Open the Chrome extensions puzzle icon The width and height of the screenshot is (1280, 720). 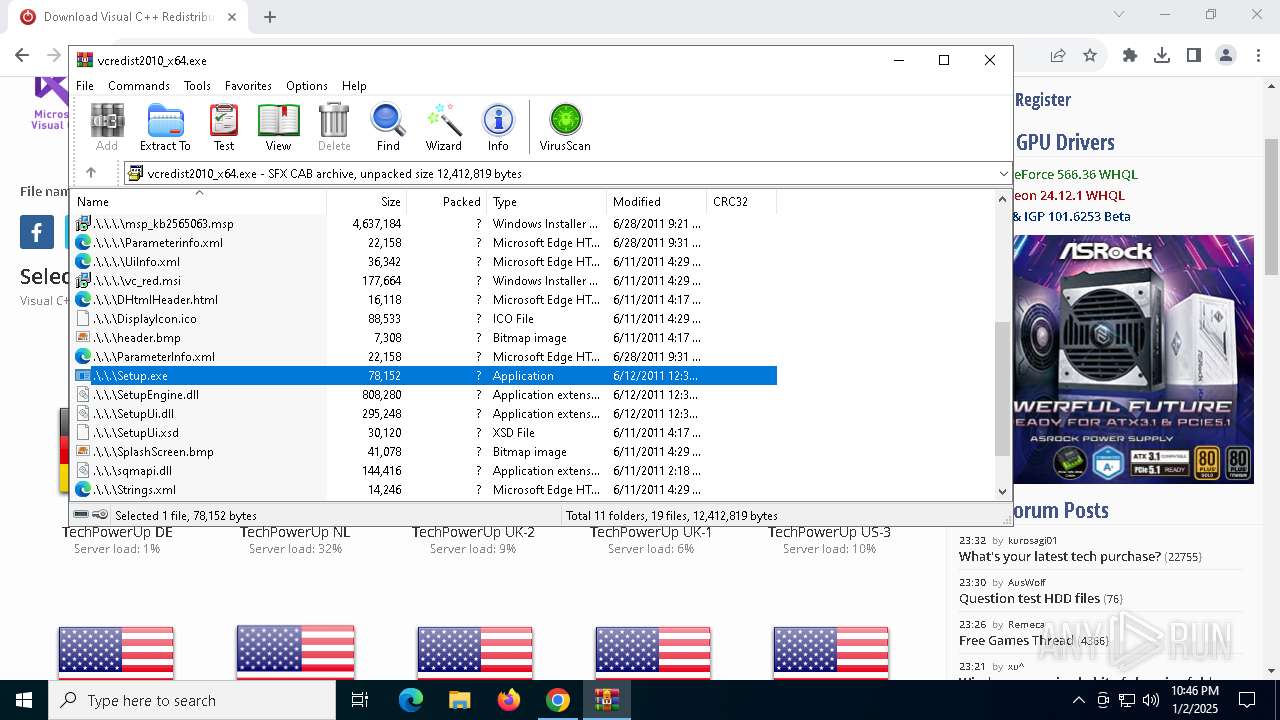point(1130,55)
